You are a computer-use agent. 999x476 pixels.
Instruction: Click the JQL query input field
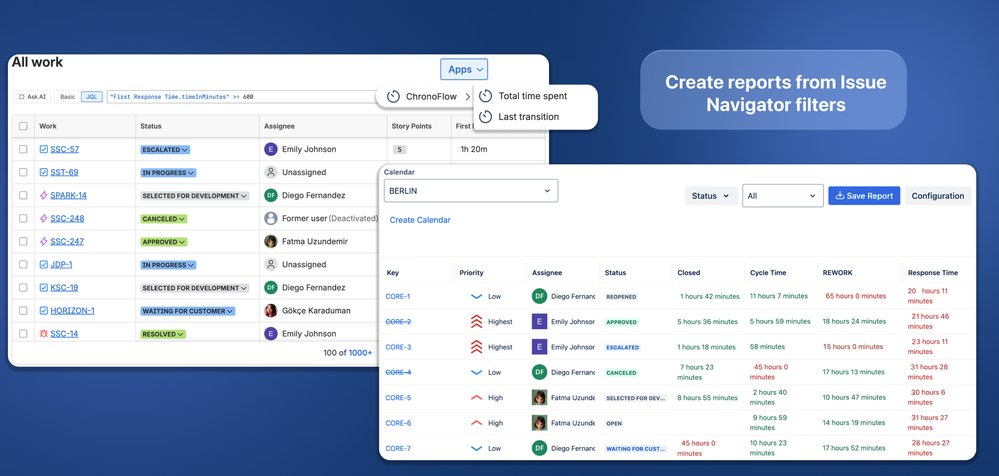click(242, 97)
